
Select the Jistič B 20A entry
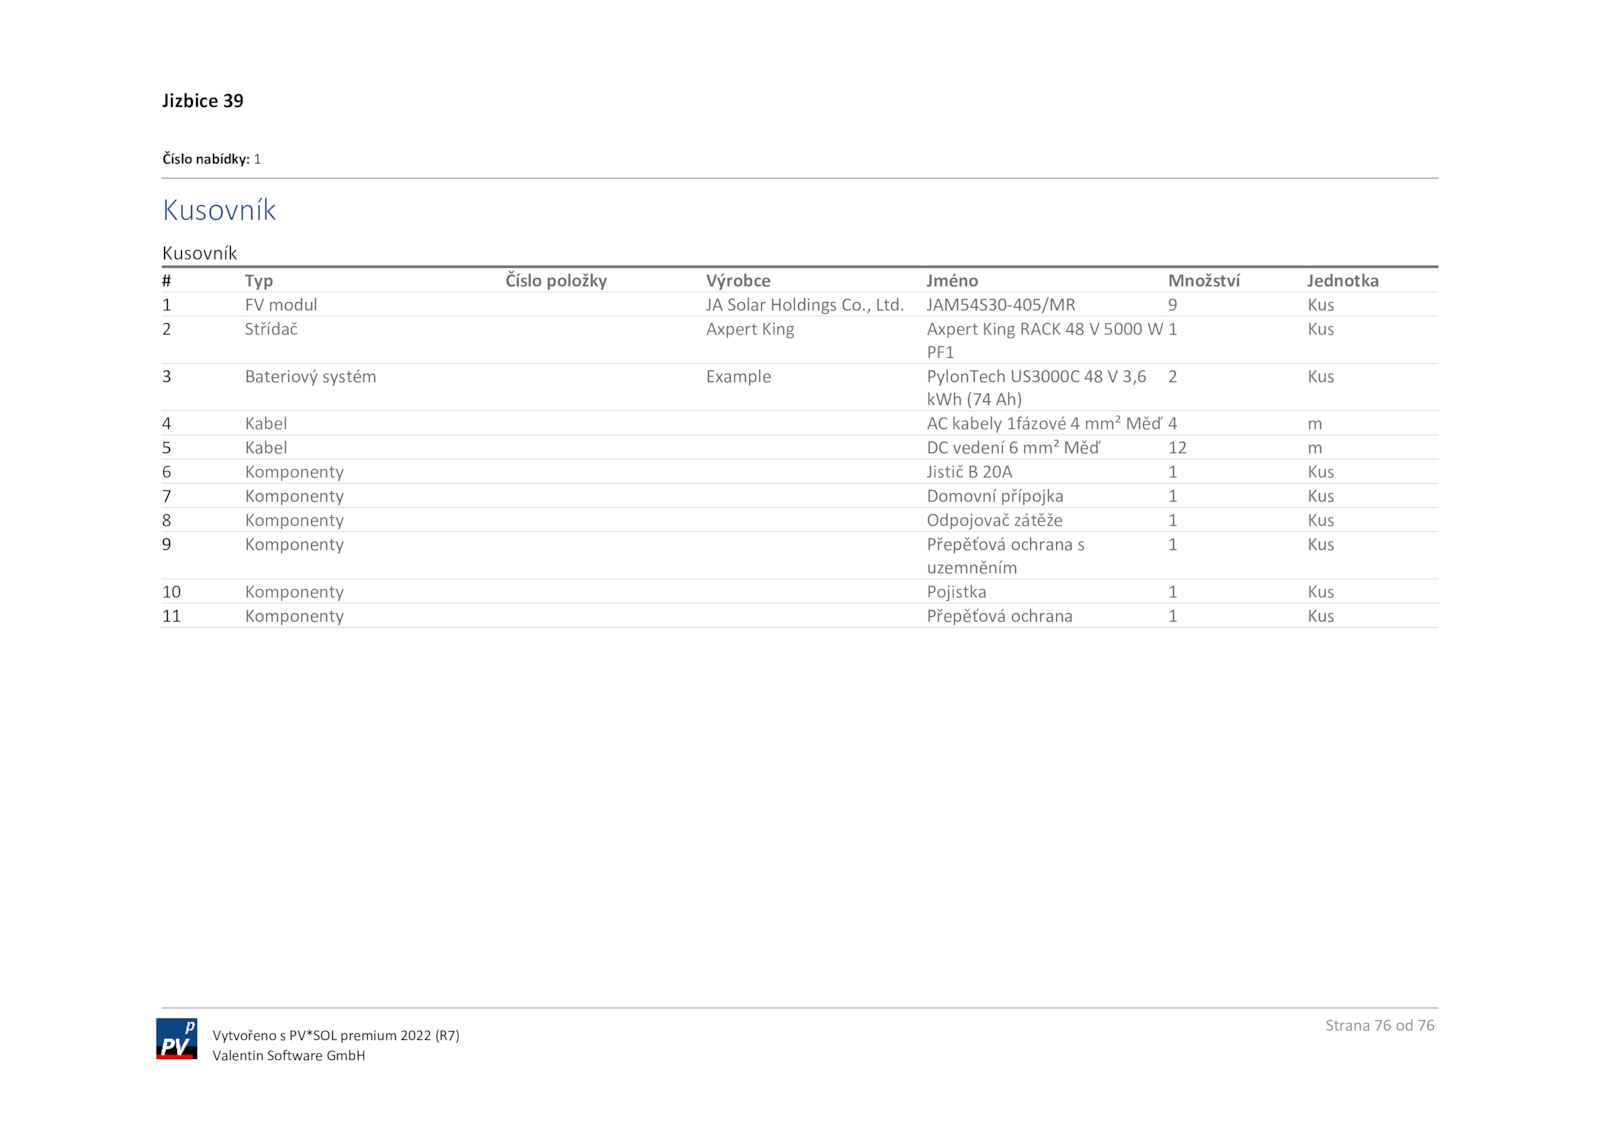tap(969, 472)
